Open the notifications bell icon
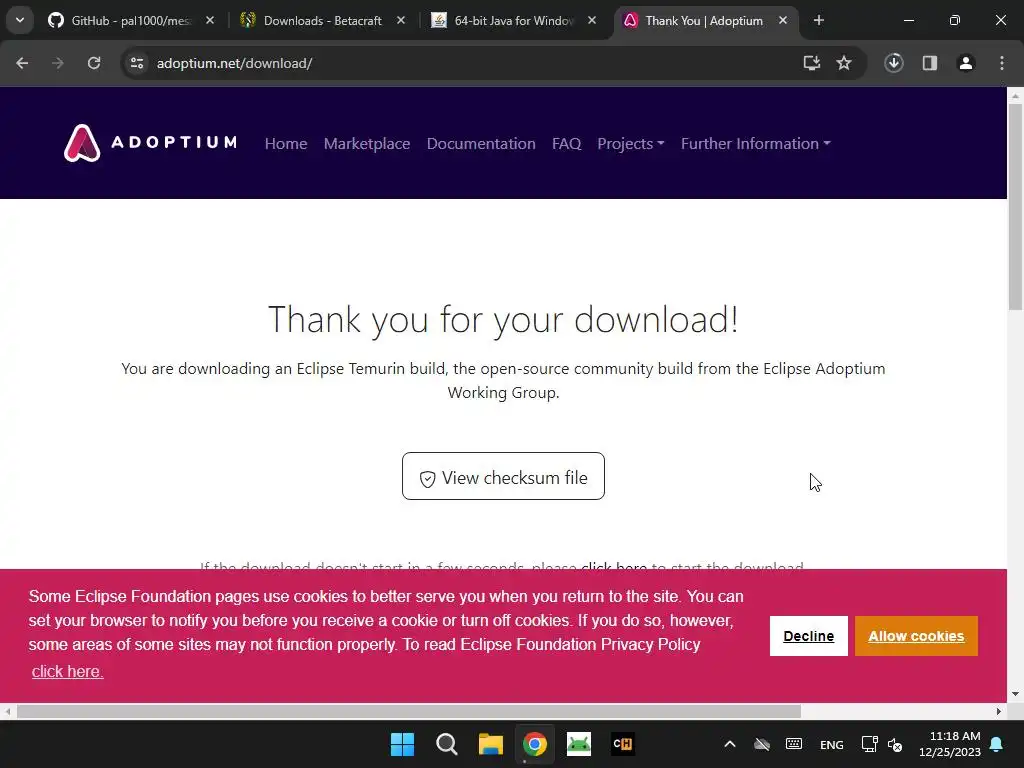The height and width of the screenshot is (768, 1024). pyautogui.click(x=997, y=744)
